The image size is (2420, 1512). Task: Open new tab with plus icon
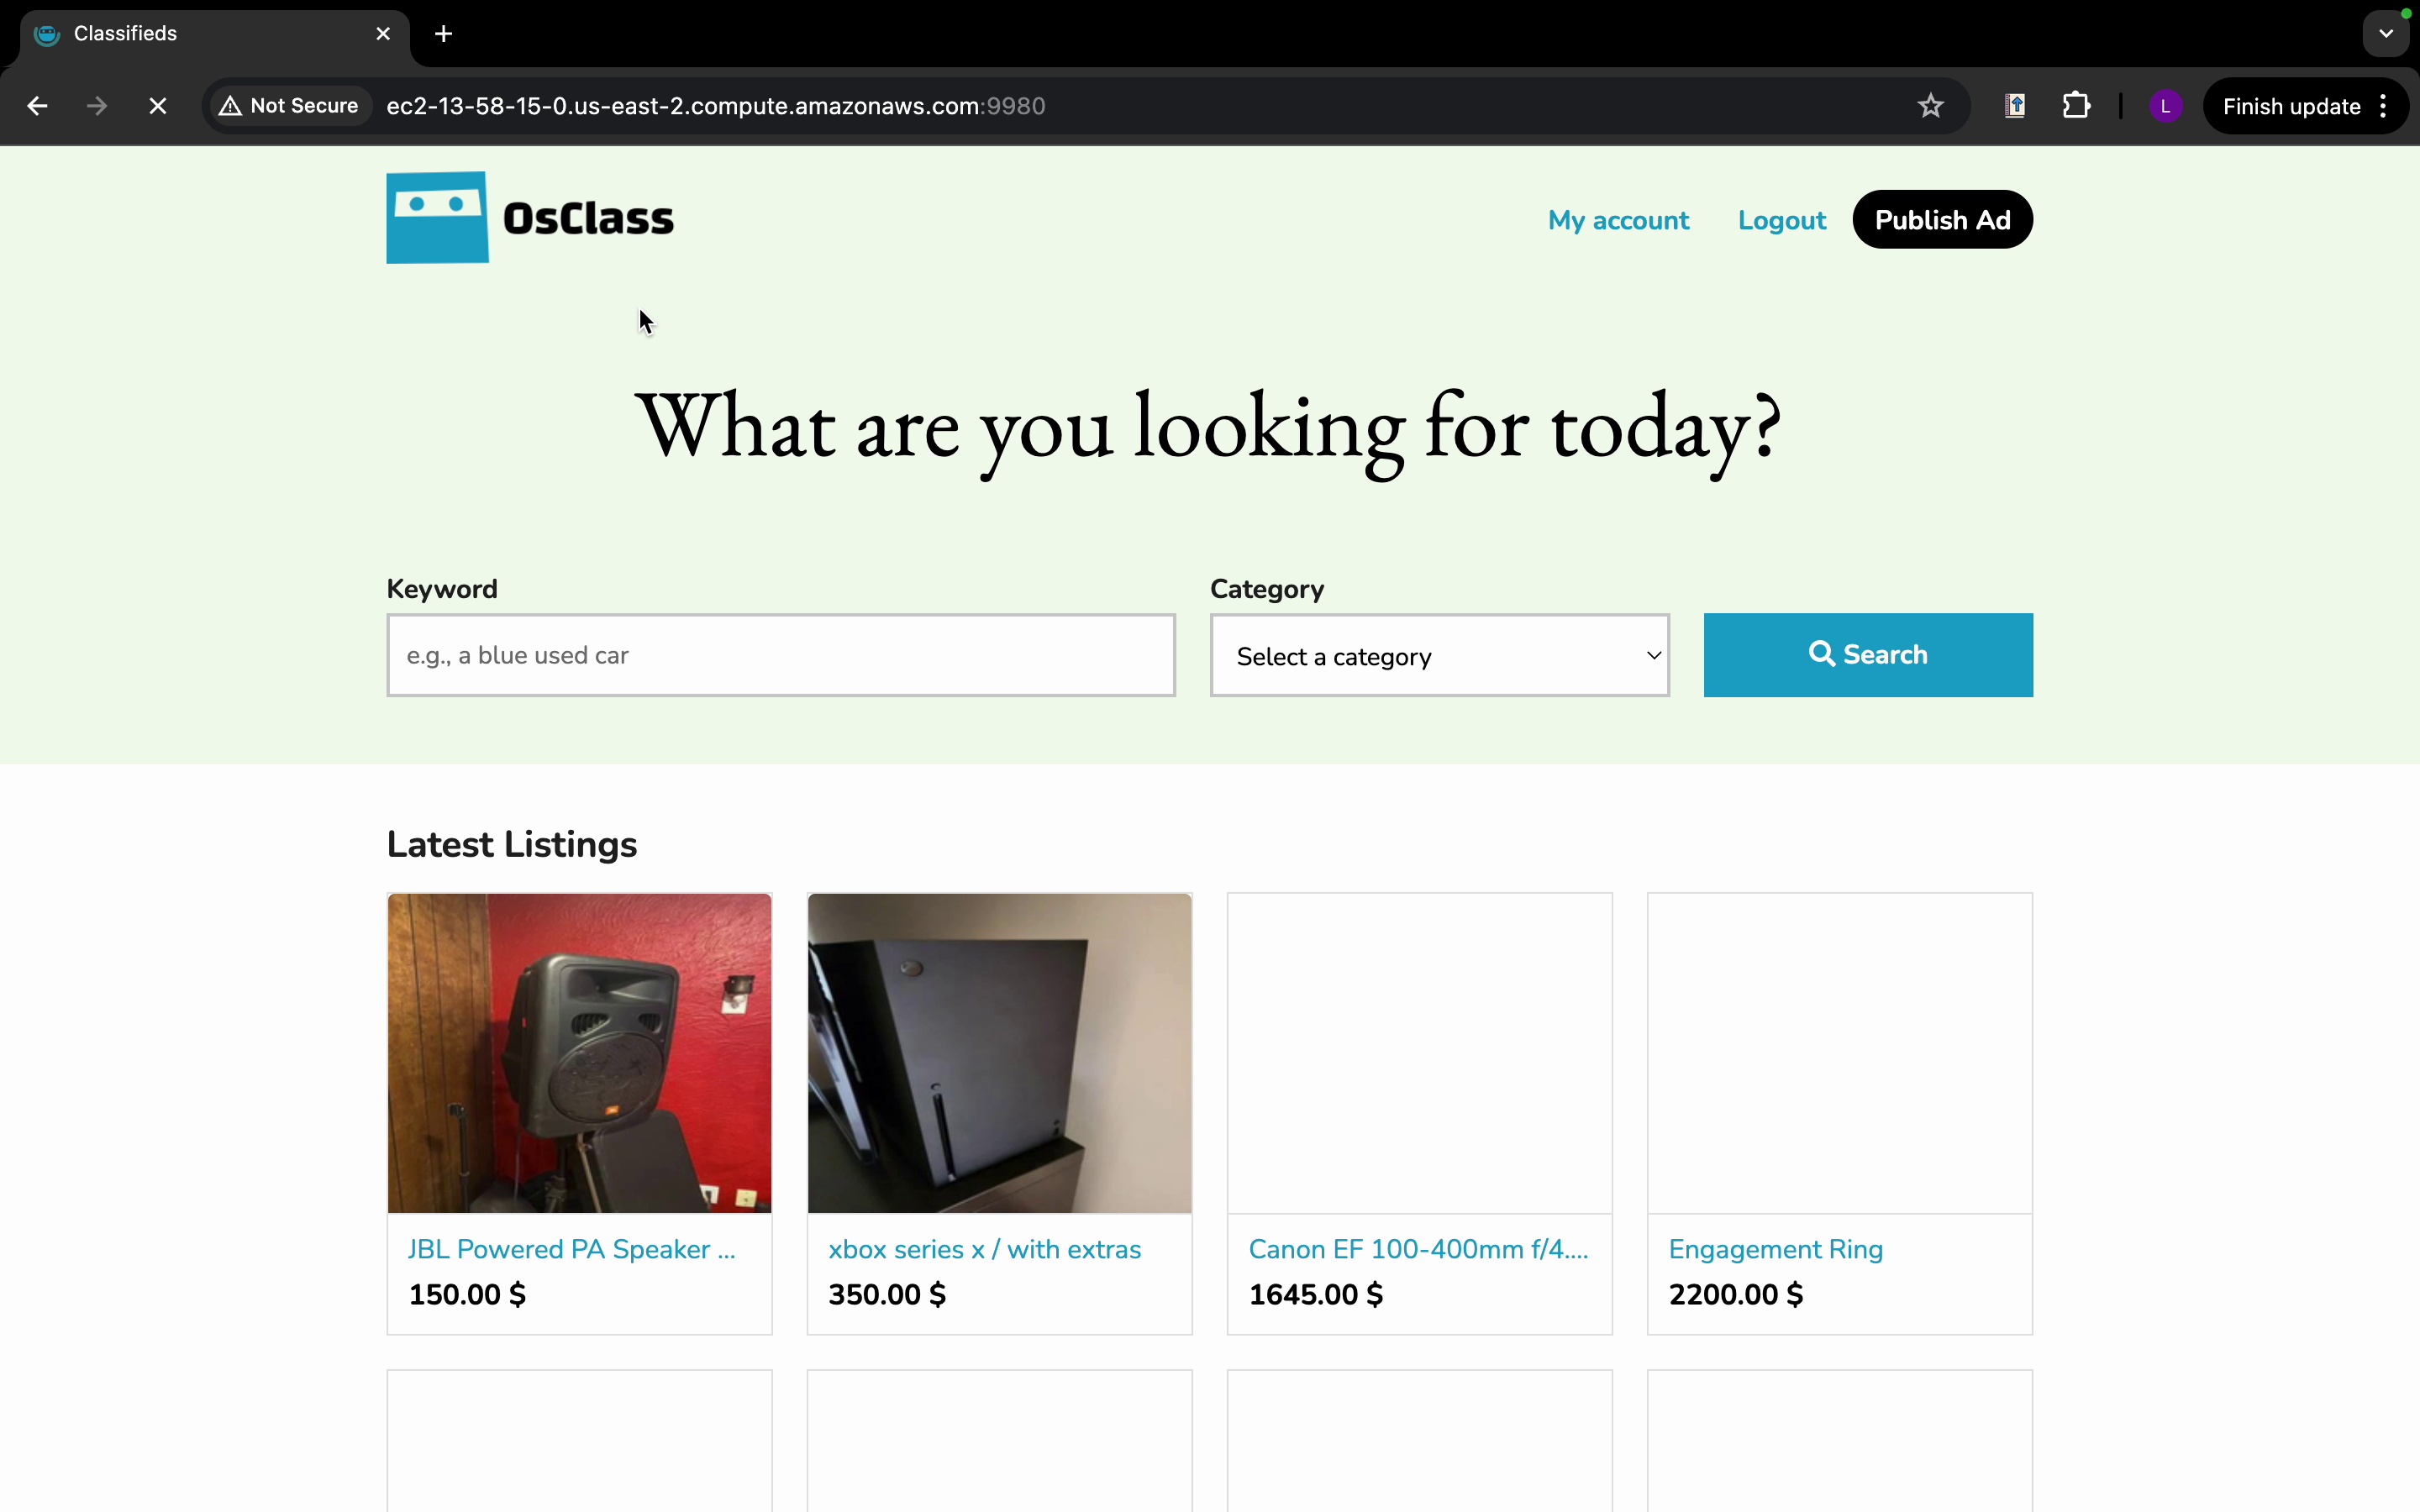pyautogui.click(x=444, y=34)
